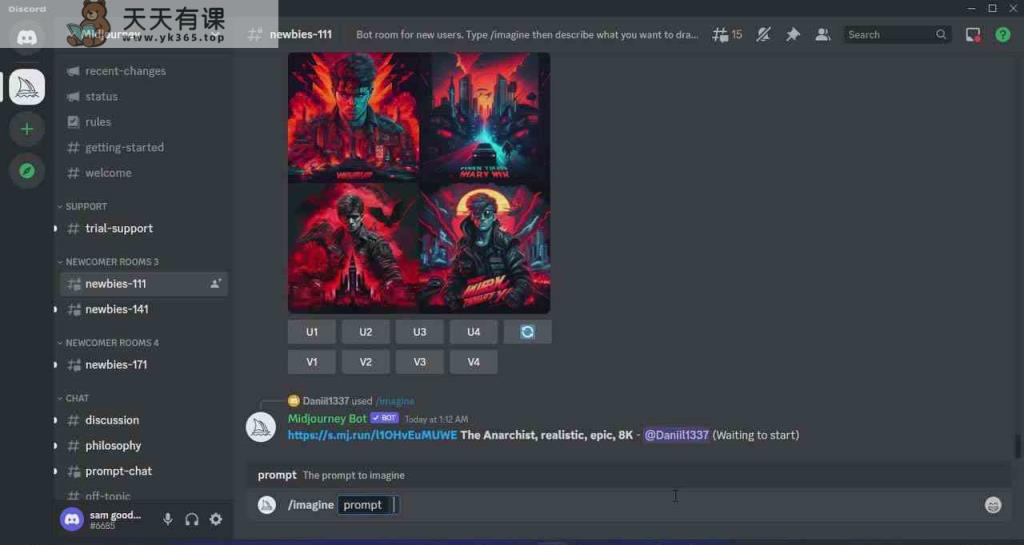Click the @Daniil1337 mention
The height and width of the screenshot is (545, 1024).
pyautogui.click(x=677, y=435)
